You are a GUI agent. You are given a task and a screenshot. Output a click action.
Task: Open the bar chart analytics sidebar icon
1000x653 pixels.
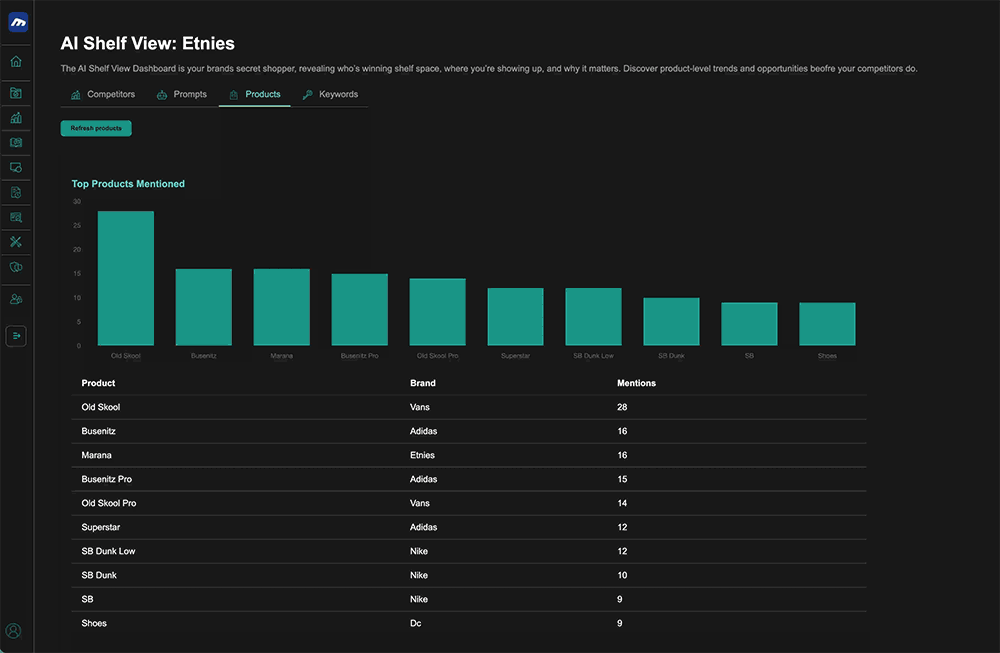(x=16, y=118)
